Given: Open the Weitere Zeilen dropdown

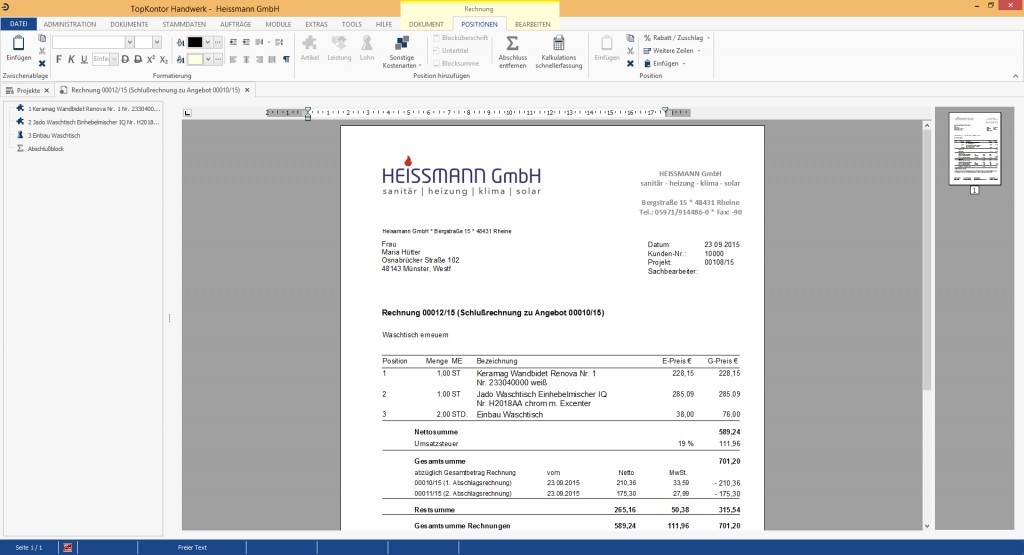Looking at the screenshot, I should (x=671, y=50).
